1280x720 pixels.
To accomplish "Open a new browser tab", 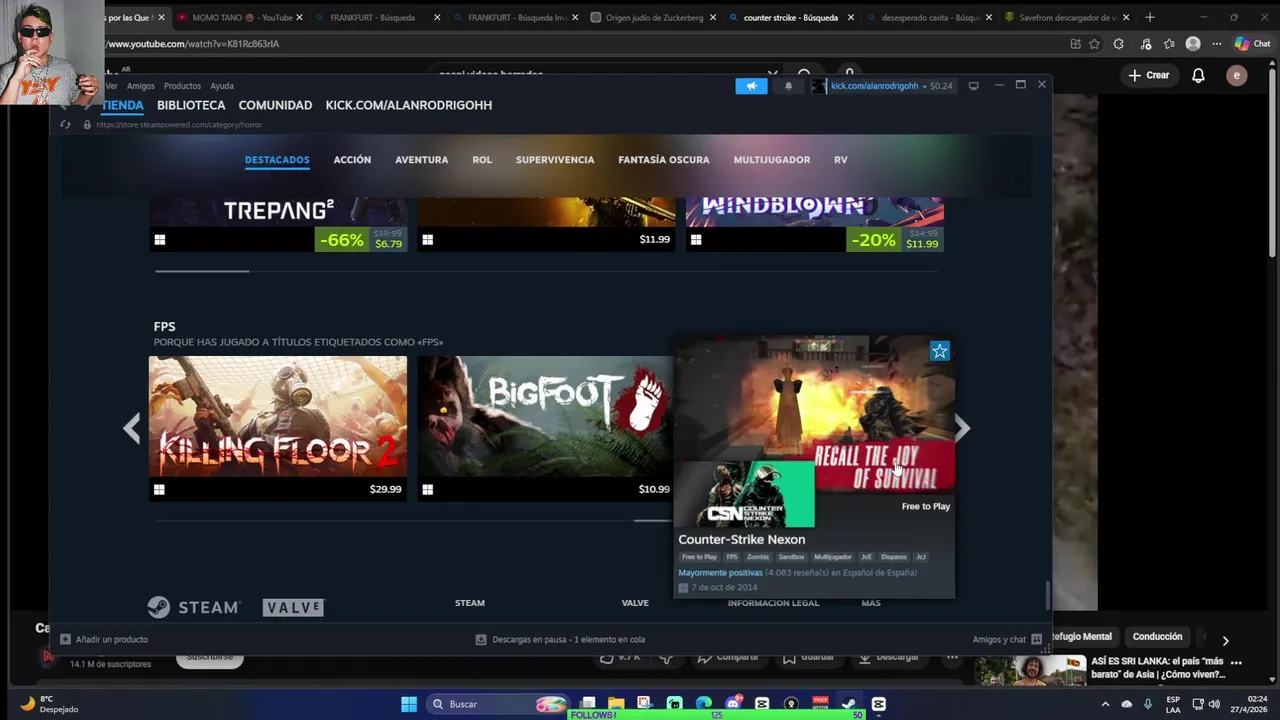I will pyautogui.click(x=1149, y=17).
